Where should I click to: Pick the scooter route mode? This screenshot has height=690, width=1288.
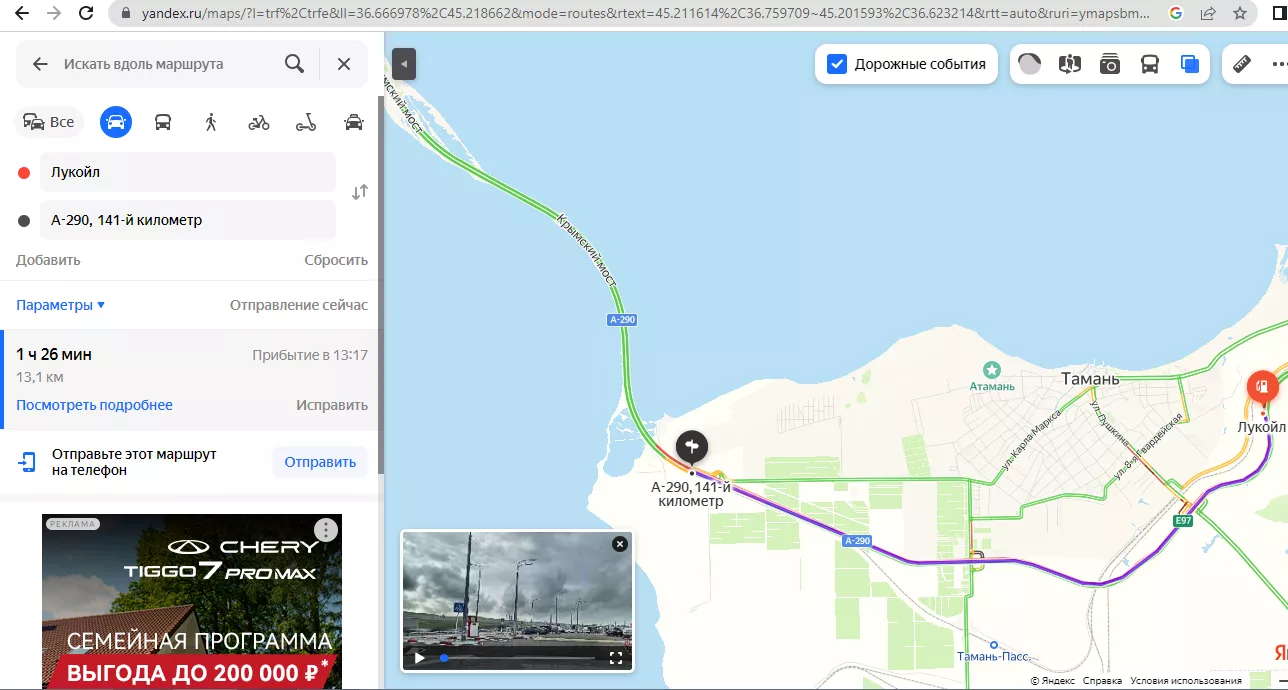point(306,122)
